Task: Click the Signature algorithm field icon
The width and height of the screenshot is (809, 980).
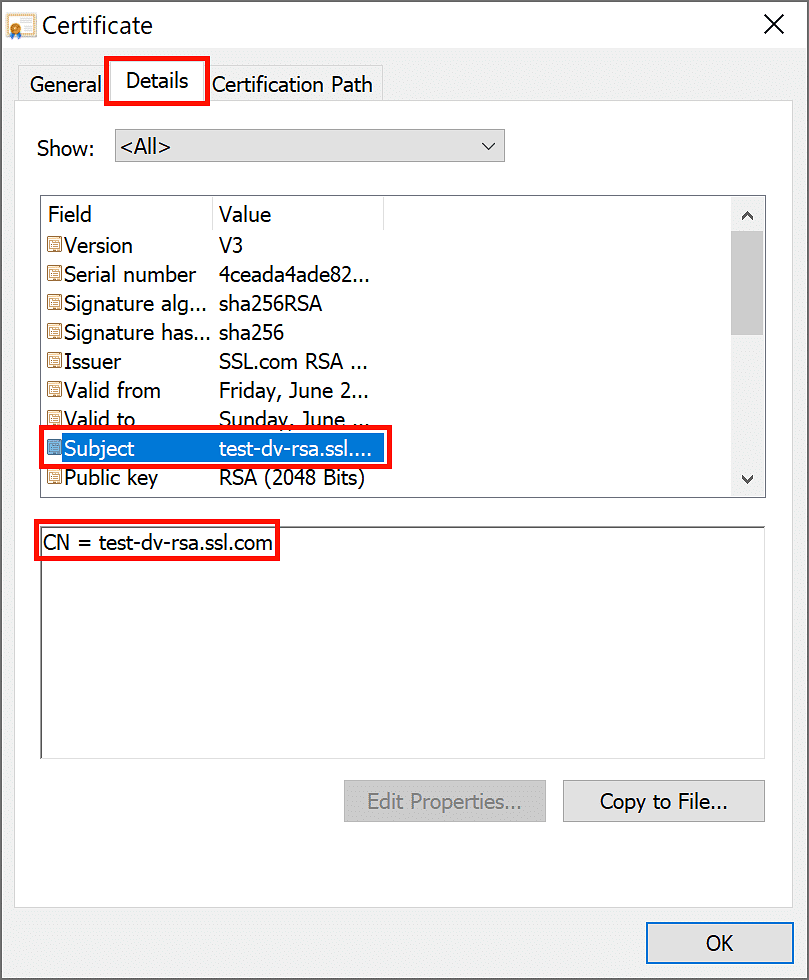Action: coord(53,303)
